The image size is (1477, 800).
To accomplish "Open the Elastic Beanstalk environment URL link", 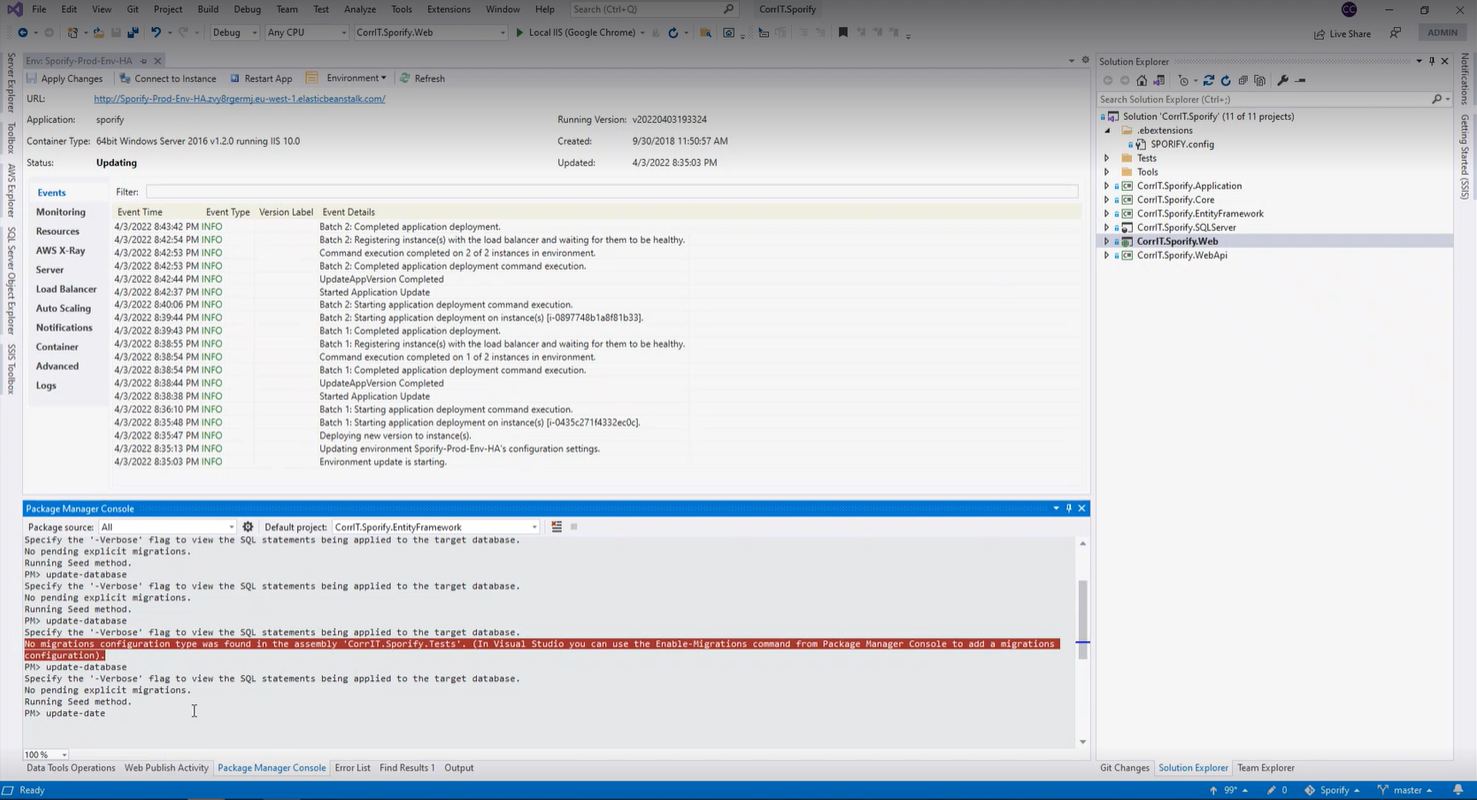I will pyautogui.click(x=239, y=99).
